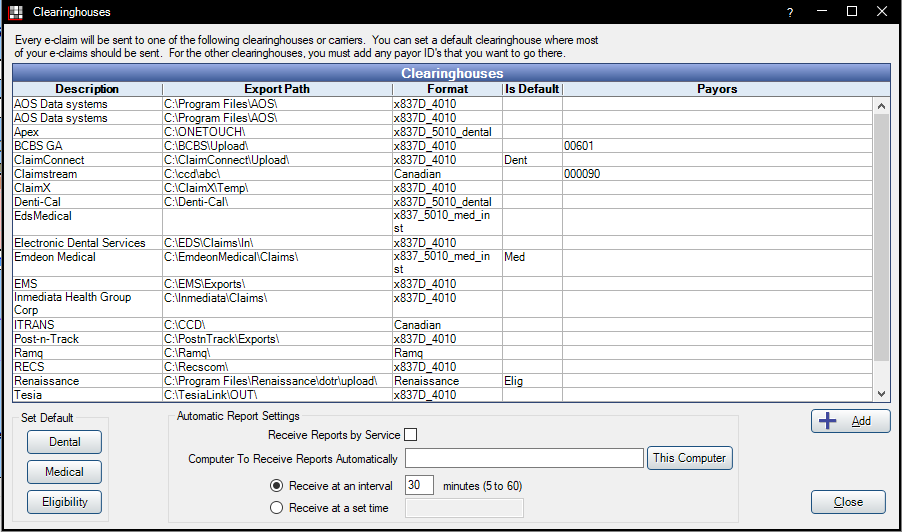
Task: Set default Eligibility clearinghouse
Action: (64, 502)
